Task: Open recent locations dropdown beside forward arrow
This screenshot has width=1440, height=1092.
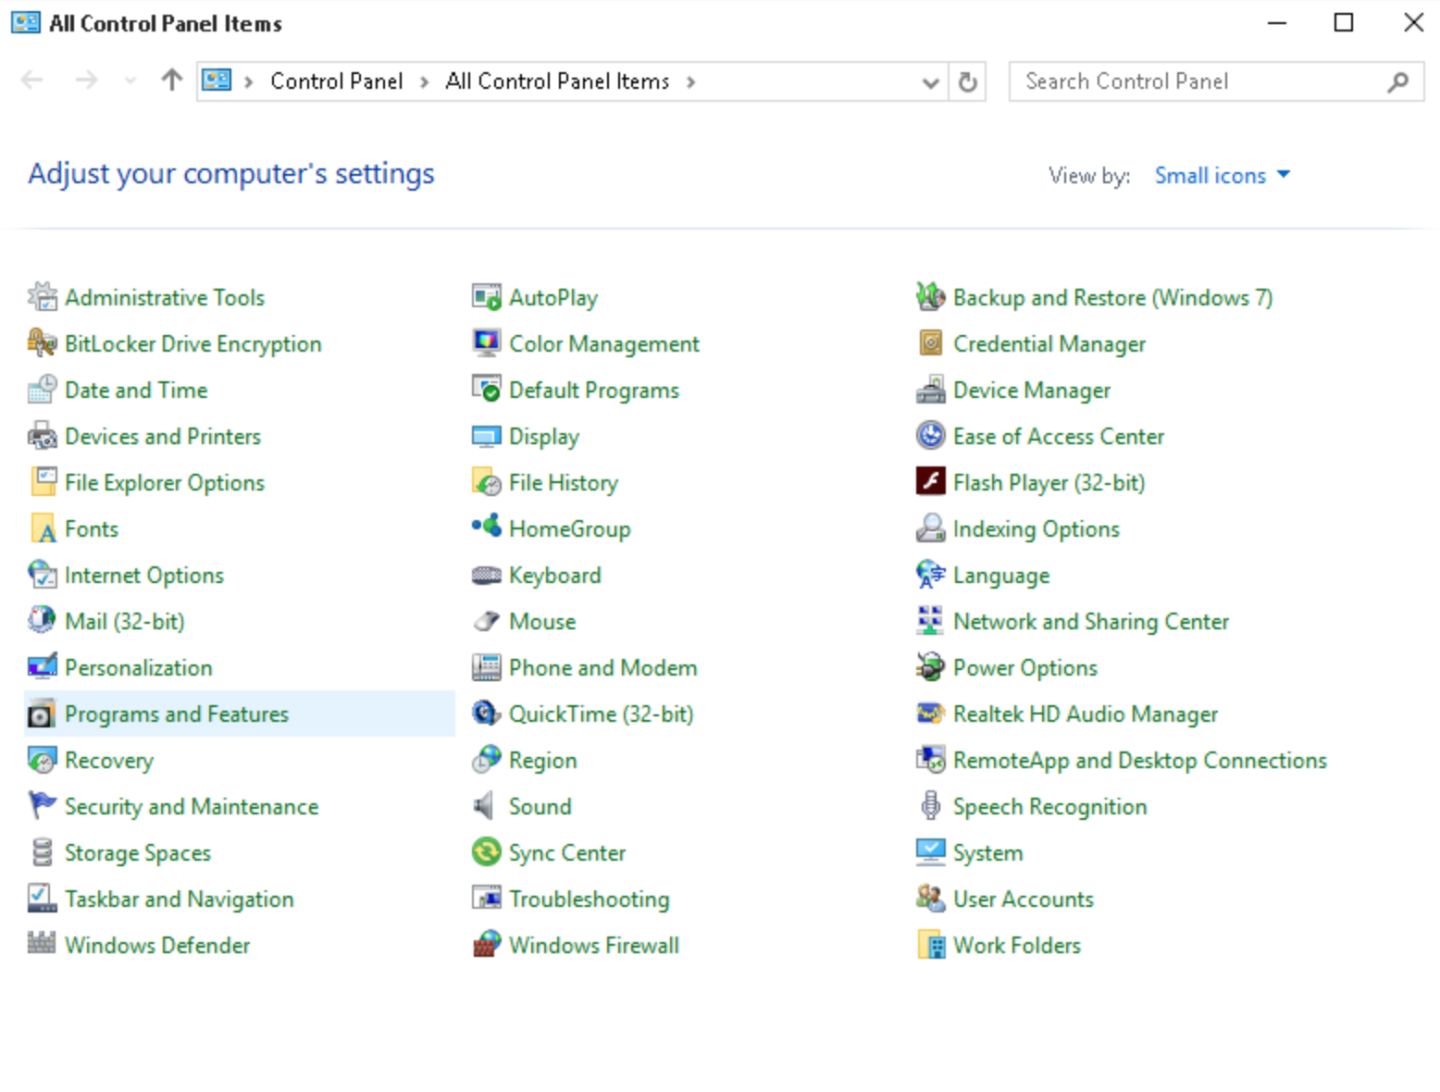Action: pos(130,81)
